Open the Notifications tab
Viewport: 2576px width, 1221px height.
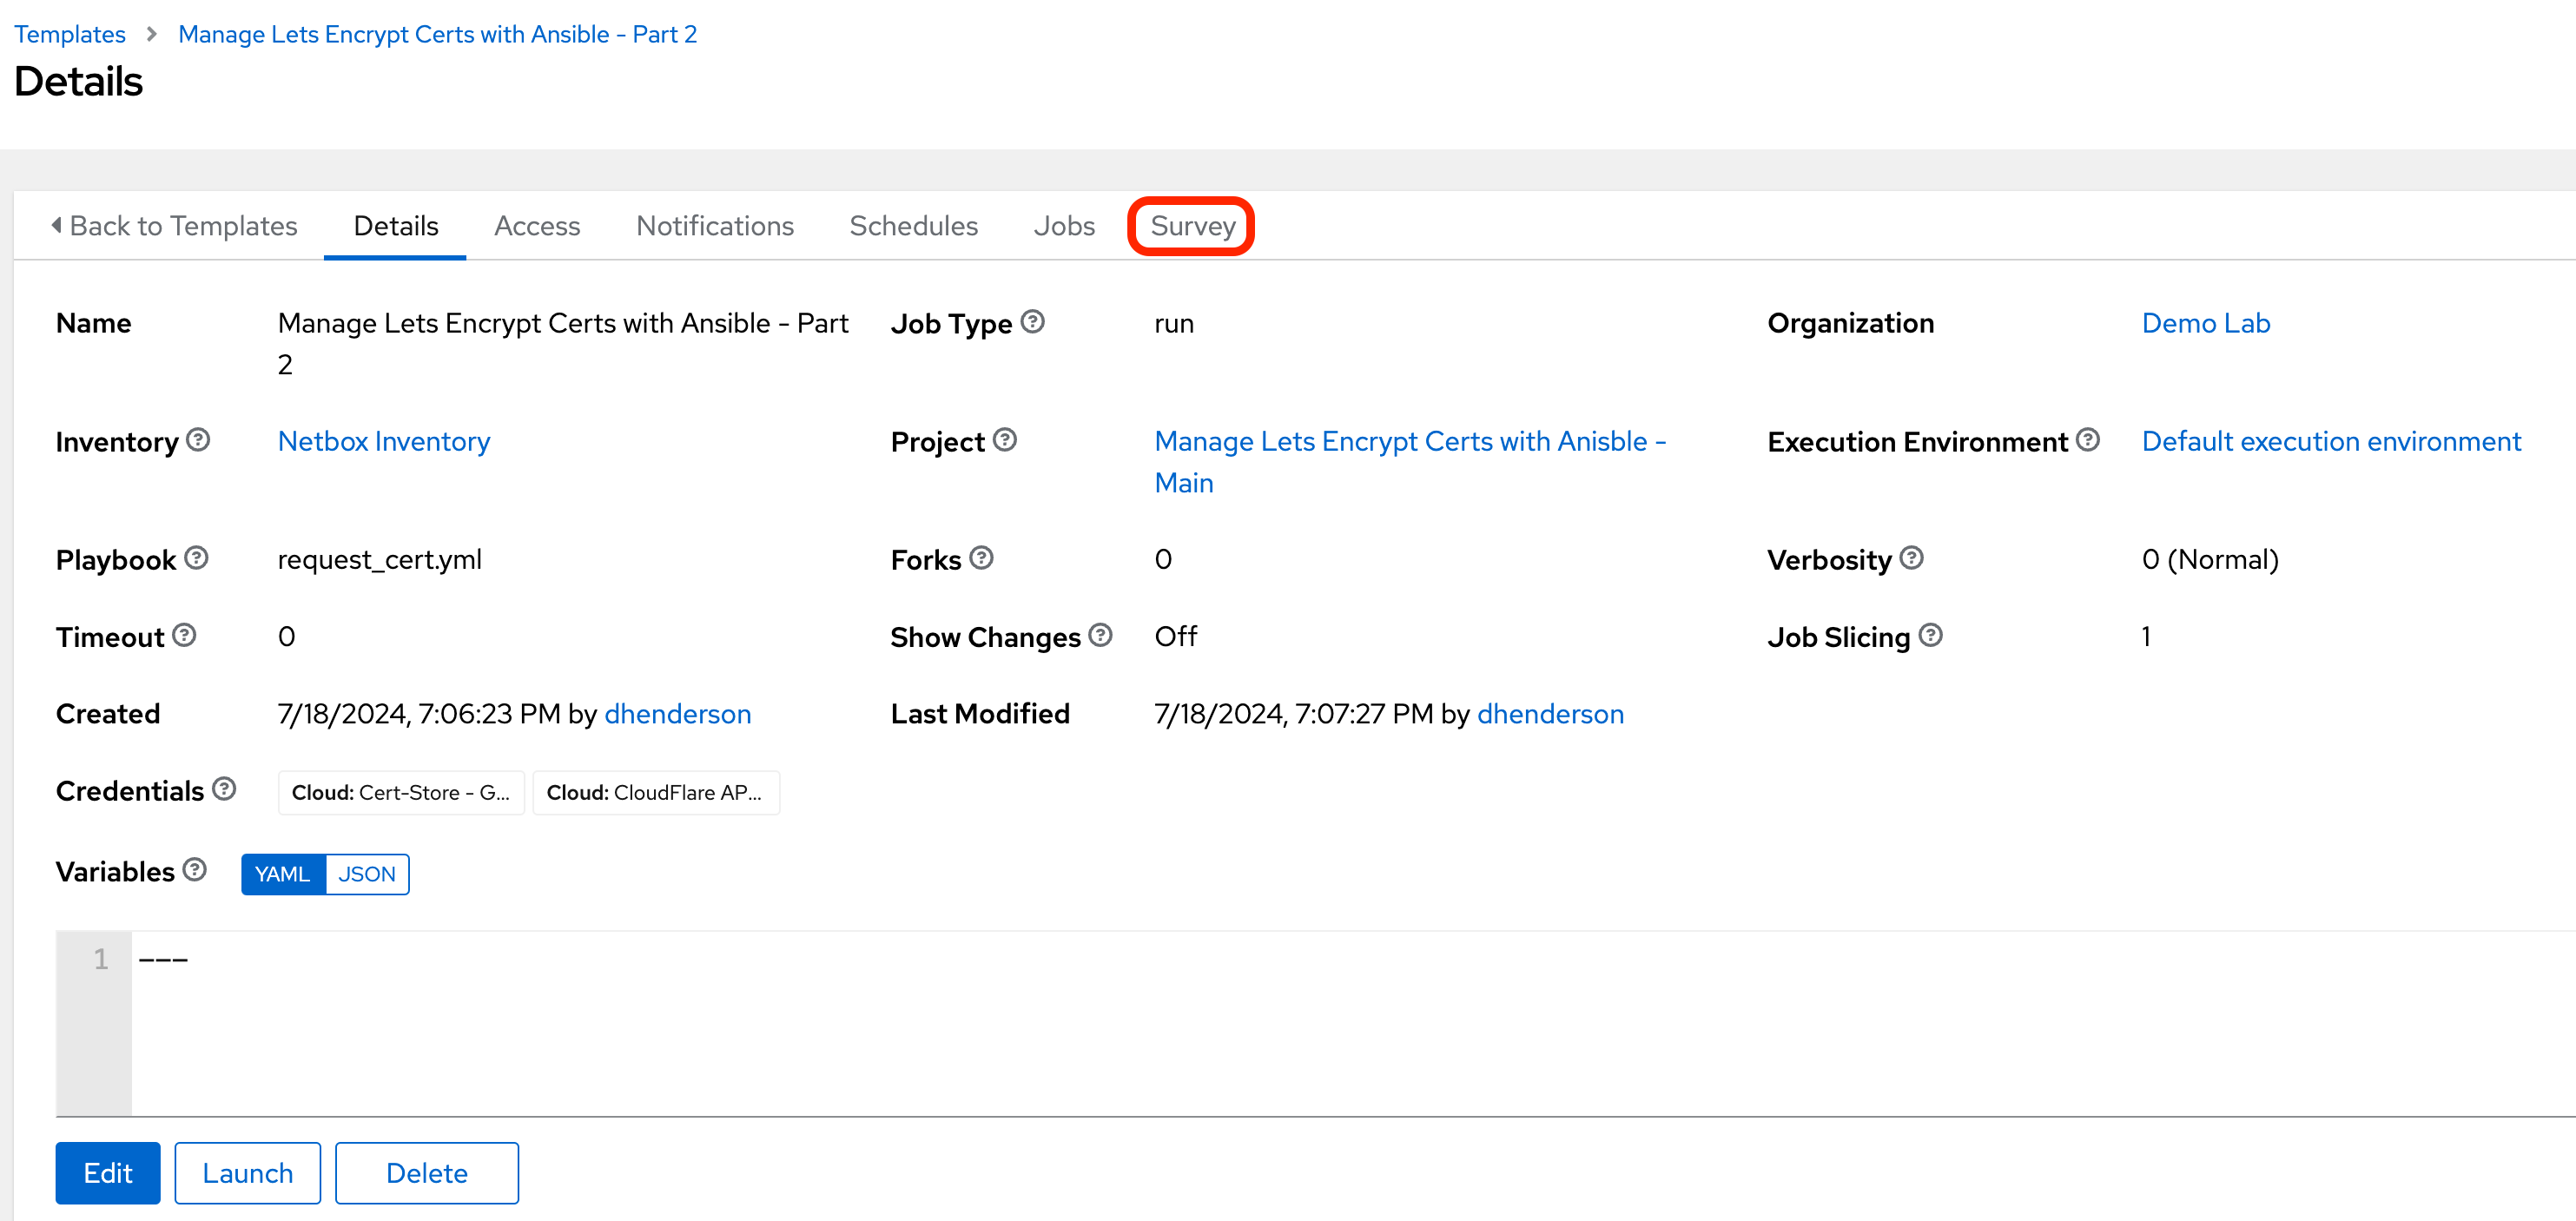click(715, 226)
